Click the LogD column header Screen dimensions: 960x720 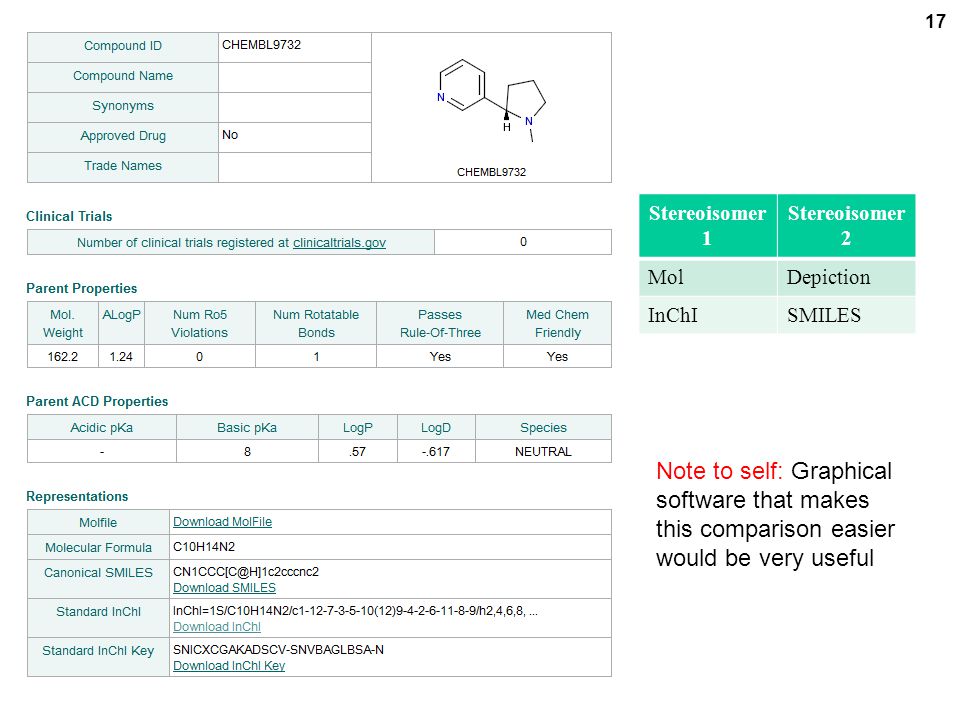pyautogui.click(x=436, y=427)
